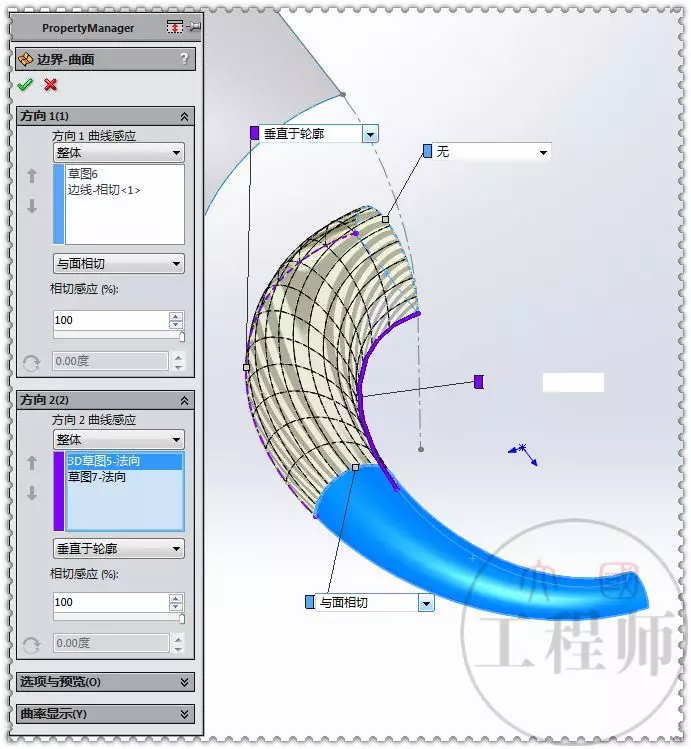The image size is (691, 749).
Task: Click direction 1 tangent influence slider handle
Action: (181, 337)
